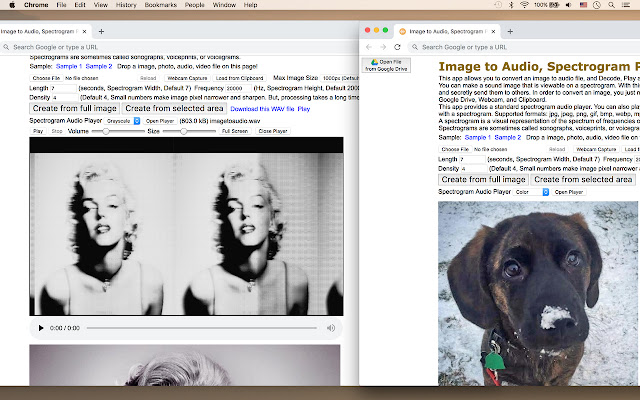Screen dimensions: 640x400
Task: Click the US flag input source icon
Action: pyautogui.click(x=583, y=5)
